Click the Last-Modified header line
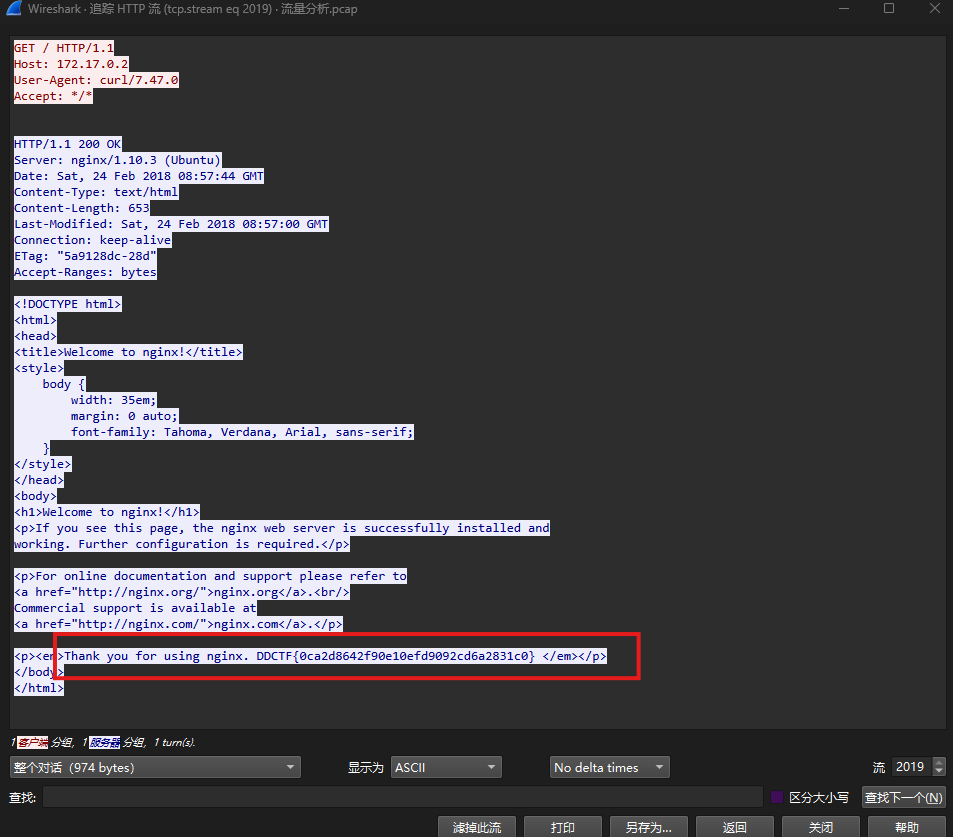The width and height of the screenshot is (953, 837). (x=171, y=224)
